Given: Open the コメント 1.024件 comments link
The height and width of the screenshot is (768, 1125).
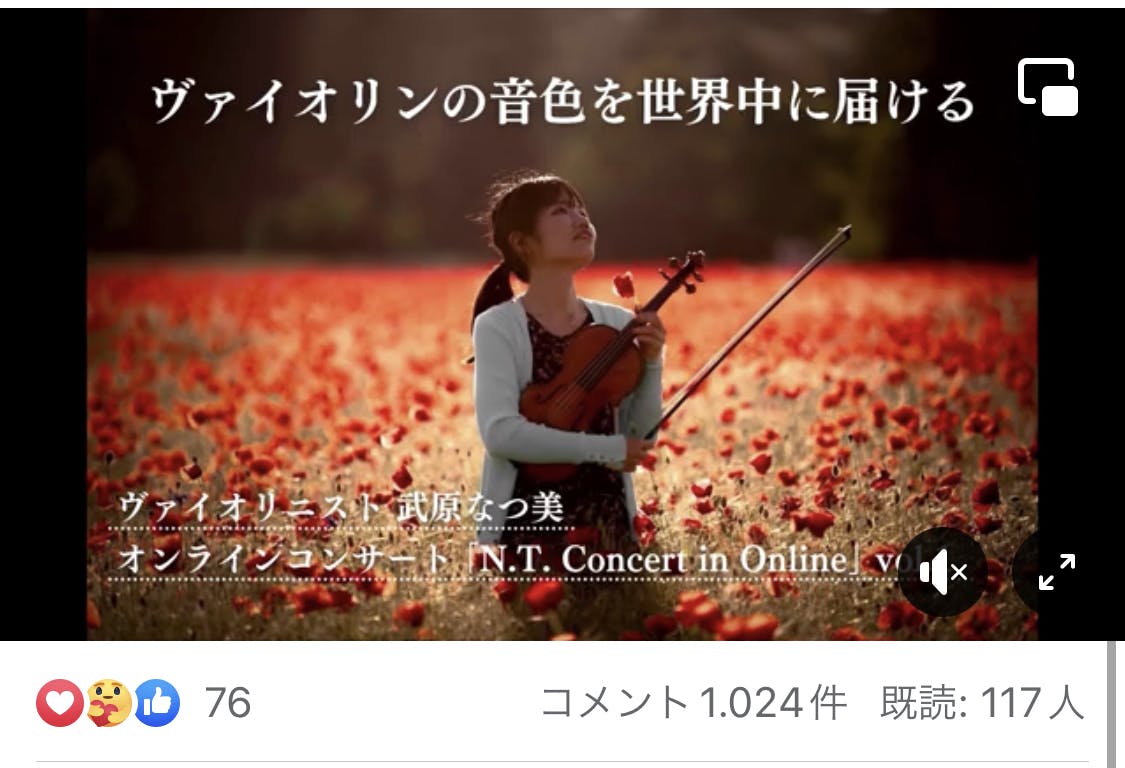Looking at the screenshot, I should 694,703.
